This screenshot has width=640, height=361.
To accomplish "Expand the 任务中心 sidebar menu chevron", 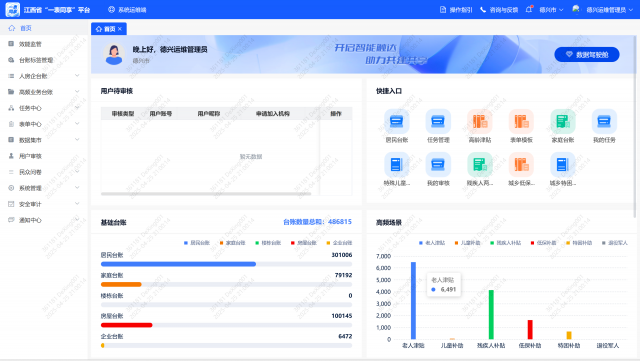I will [x=77, y=107].
